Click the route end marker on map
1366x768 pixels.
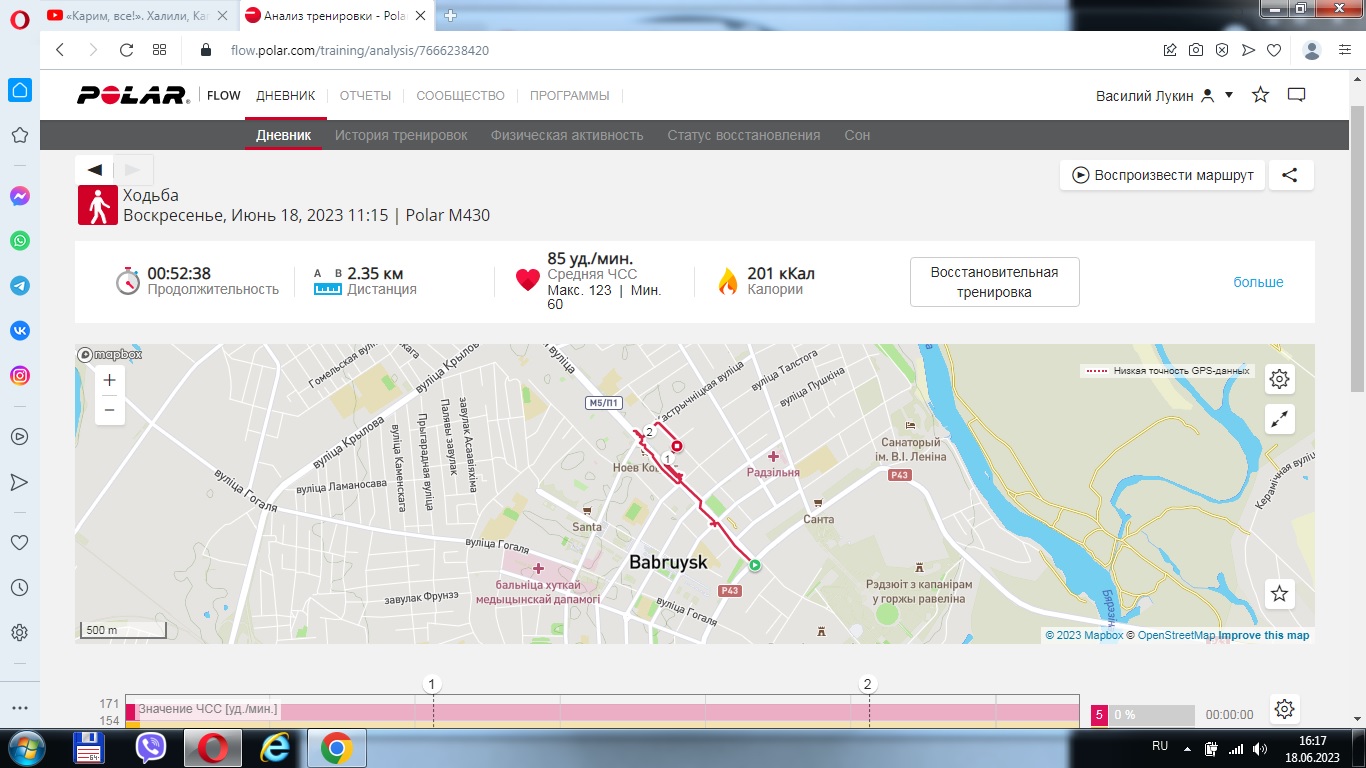coord(677,446)
